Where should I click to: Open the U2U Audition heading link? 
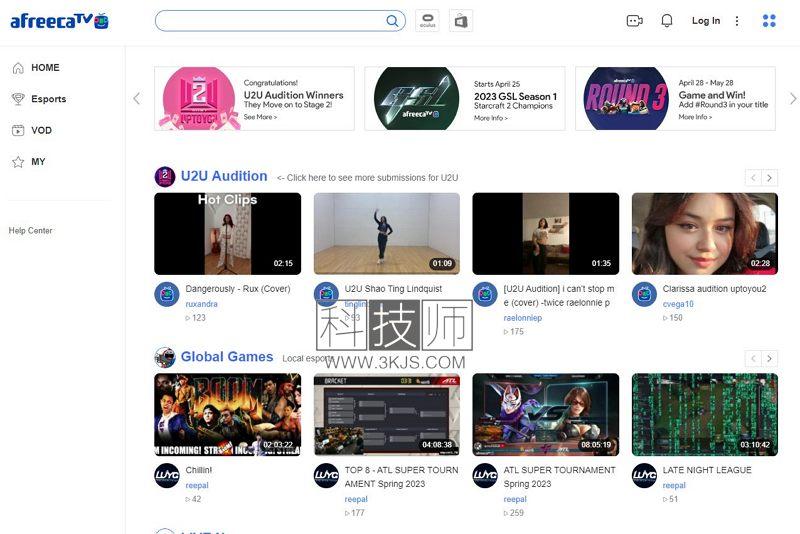point(224,176)
